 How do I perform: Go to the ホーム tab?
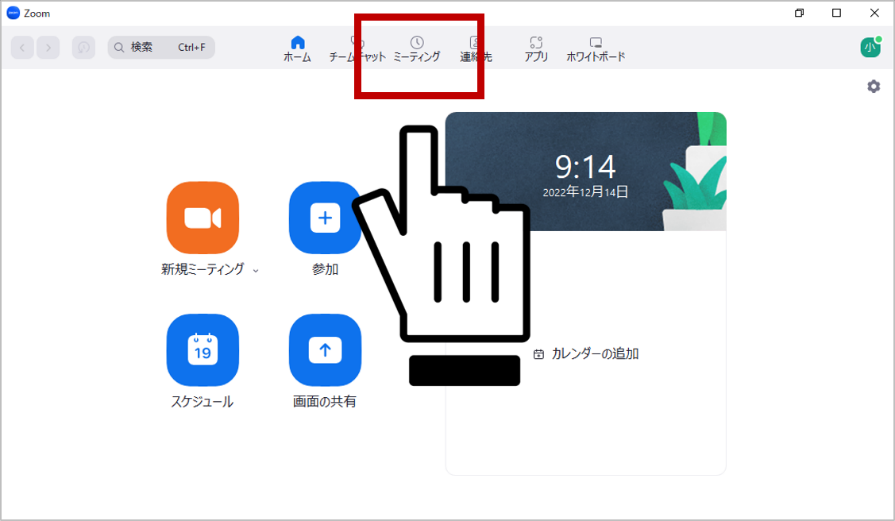(297, 49)
